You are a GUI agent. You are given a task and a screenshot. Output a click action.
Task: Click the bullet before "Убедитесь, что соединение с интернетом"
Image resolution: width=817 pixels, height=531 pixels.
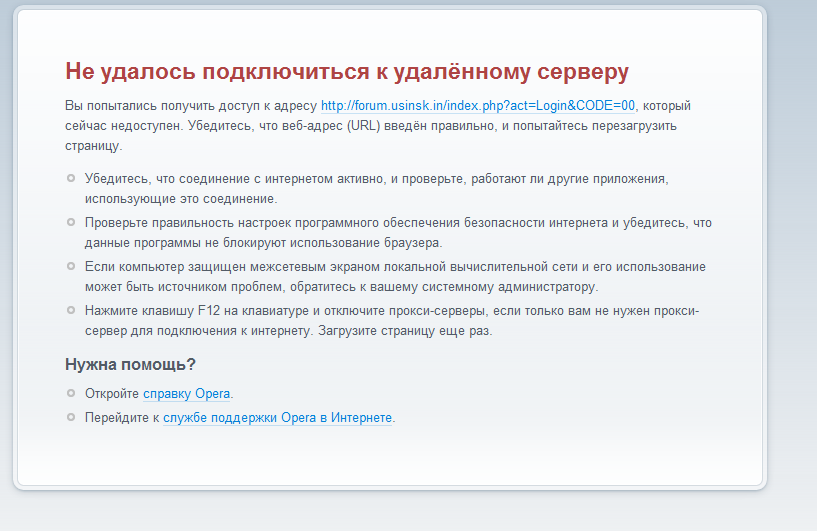pos(71,178)
